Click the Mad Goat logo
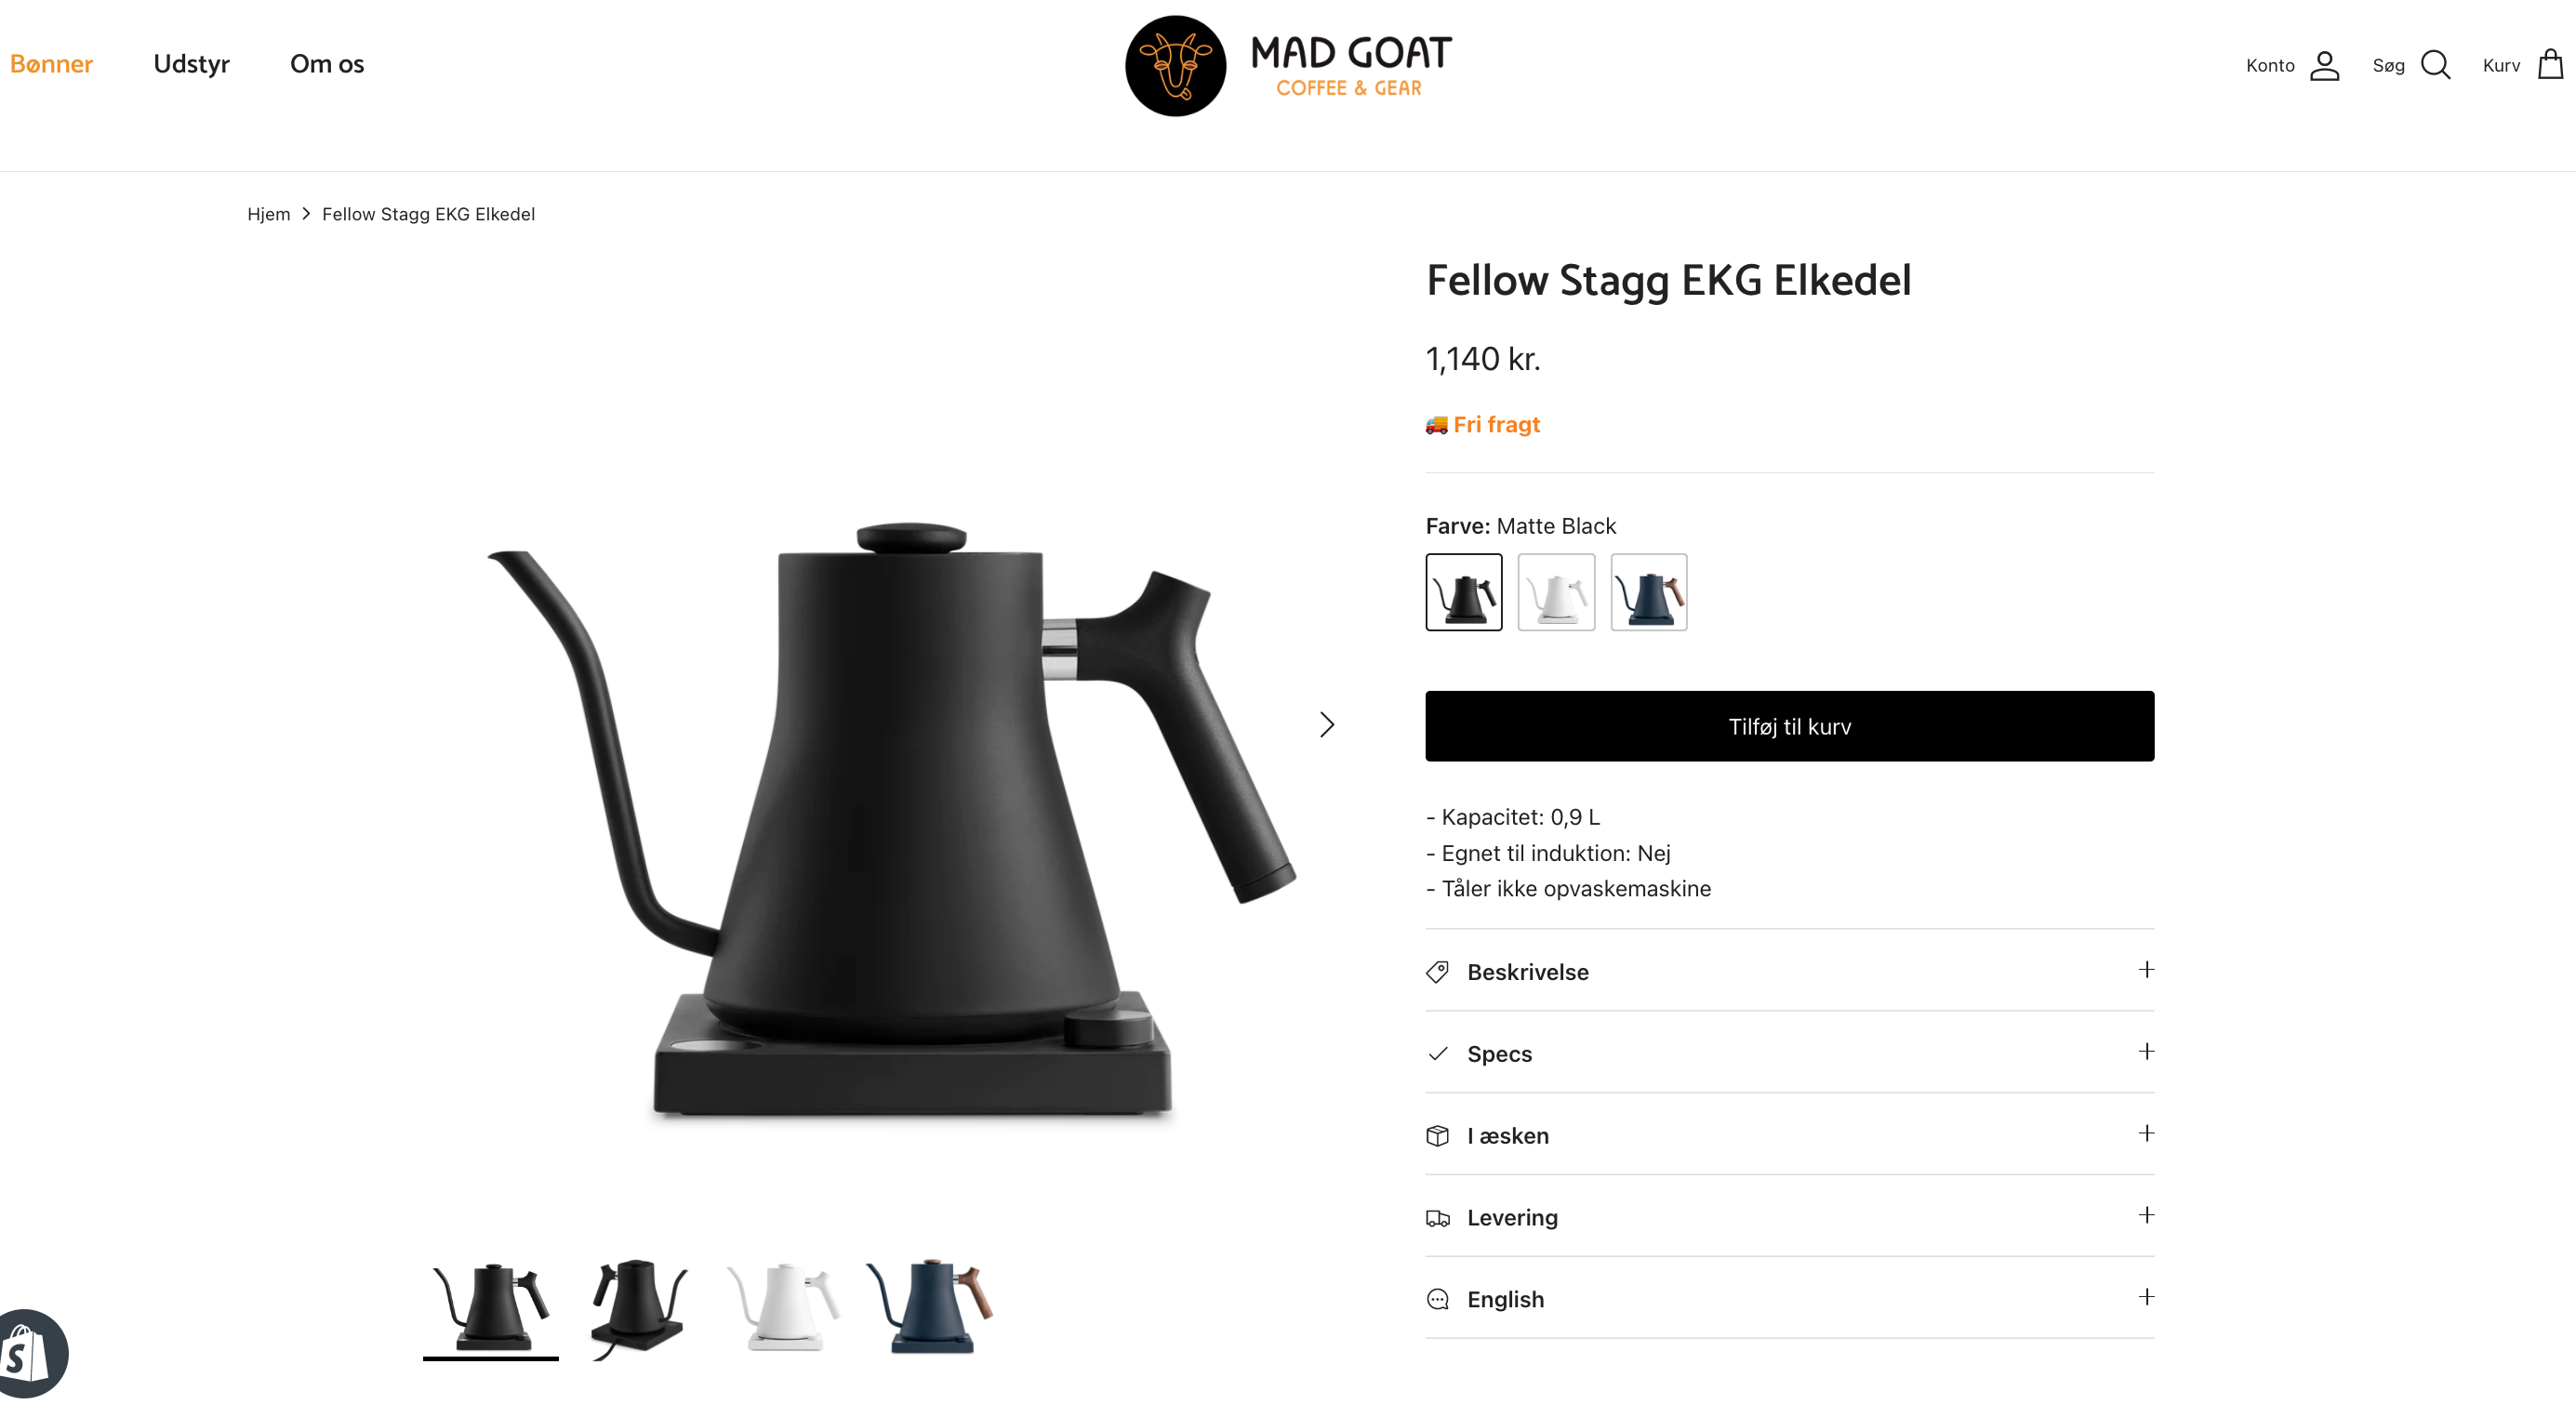The image size is (2576, 1404). [x=1288, y=66]
